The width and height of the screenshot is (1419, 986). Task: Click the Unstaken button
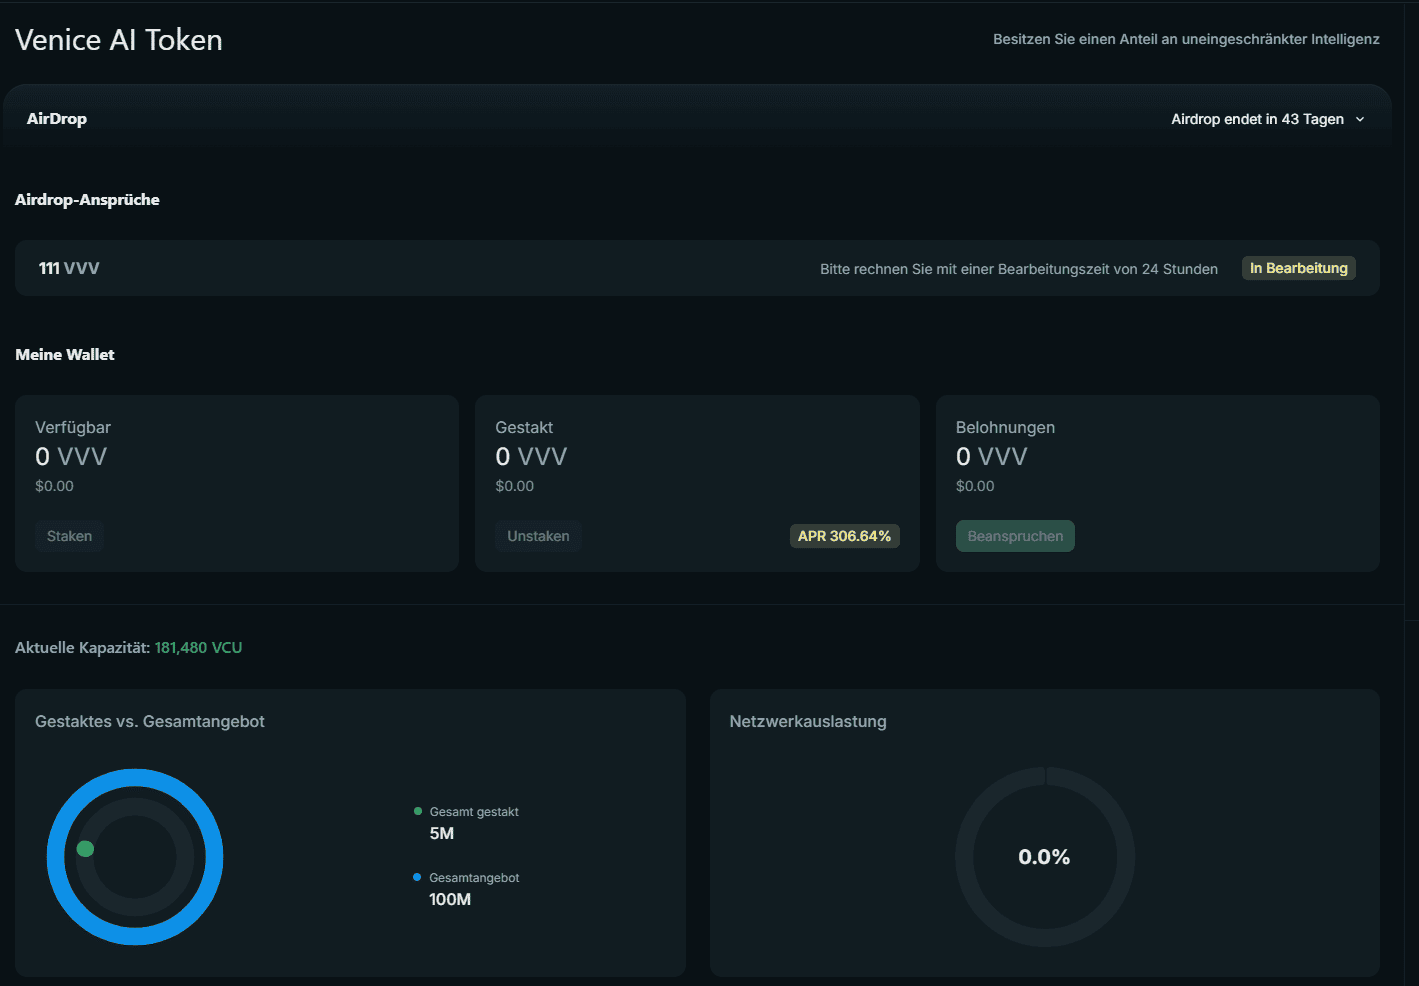tap(538, 536)
